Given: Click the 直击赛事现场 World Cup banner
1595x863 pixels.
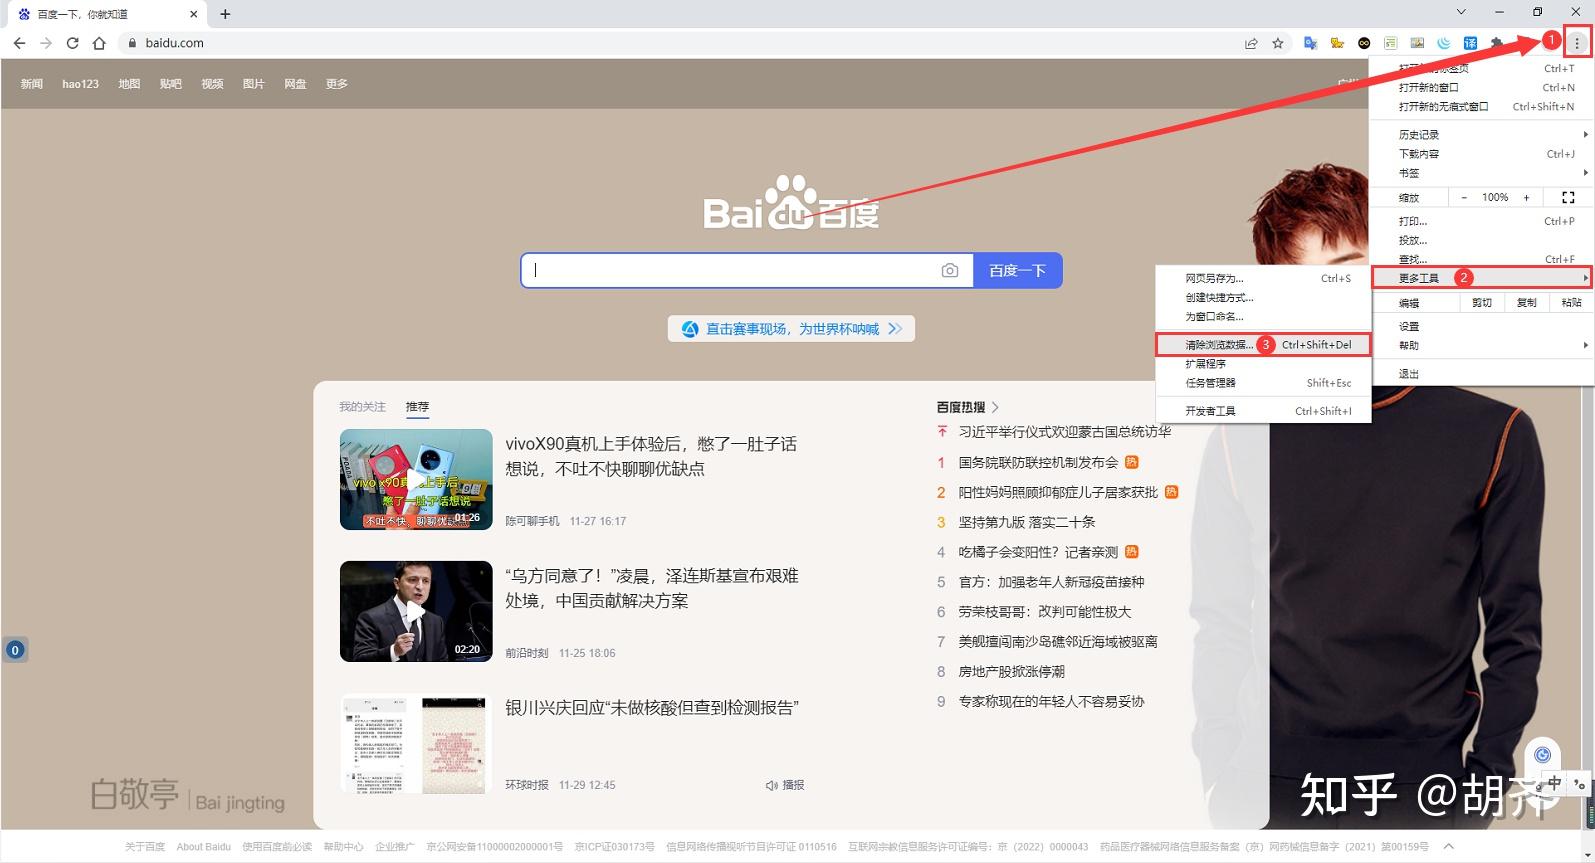Looking at the screenshot, I should [x=791, y=328].
